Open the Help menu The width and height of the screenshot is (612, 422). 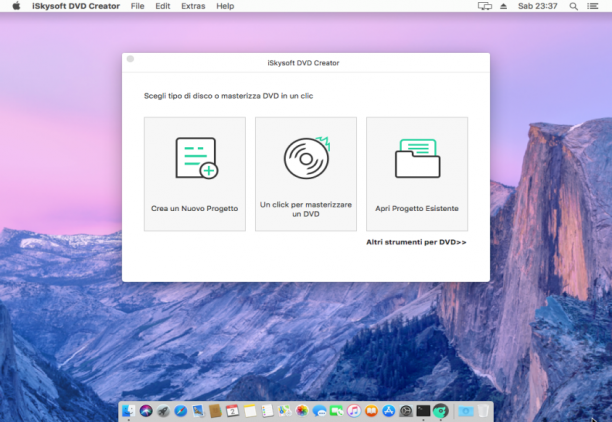point(225,6)
